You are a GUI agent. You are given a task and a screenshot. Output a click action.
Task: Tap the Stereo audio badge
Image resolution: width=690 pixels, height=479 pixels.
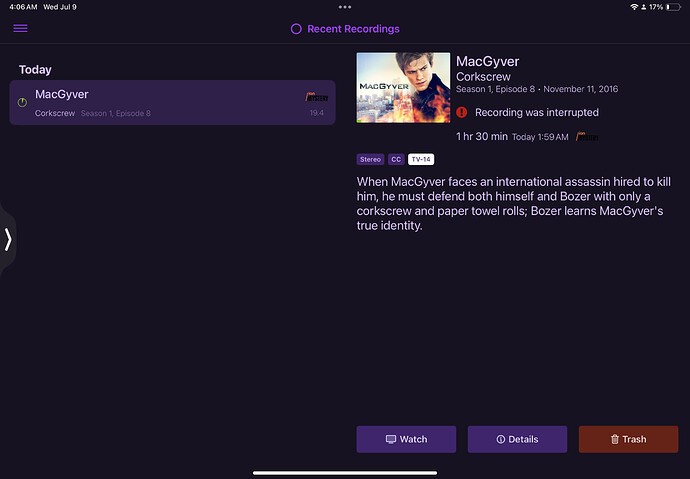370,159
